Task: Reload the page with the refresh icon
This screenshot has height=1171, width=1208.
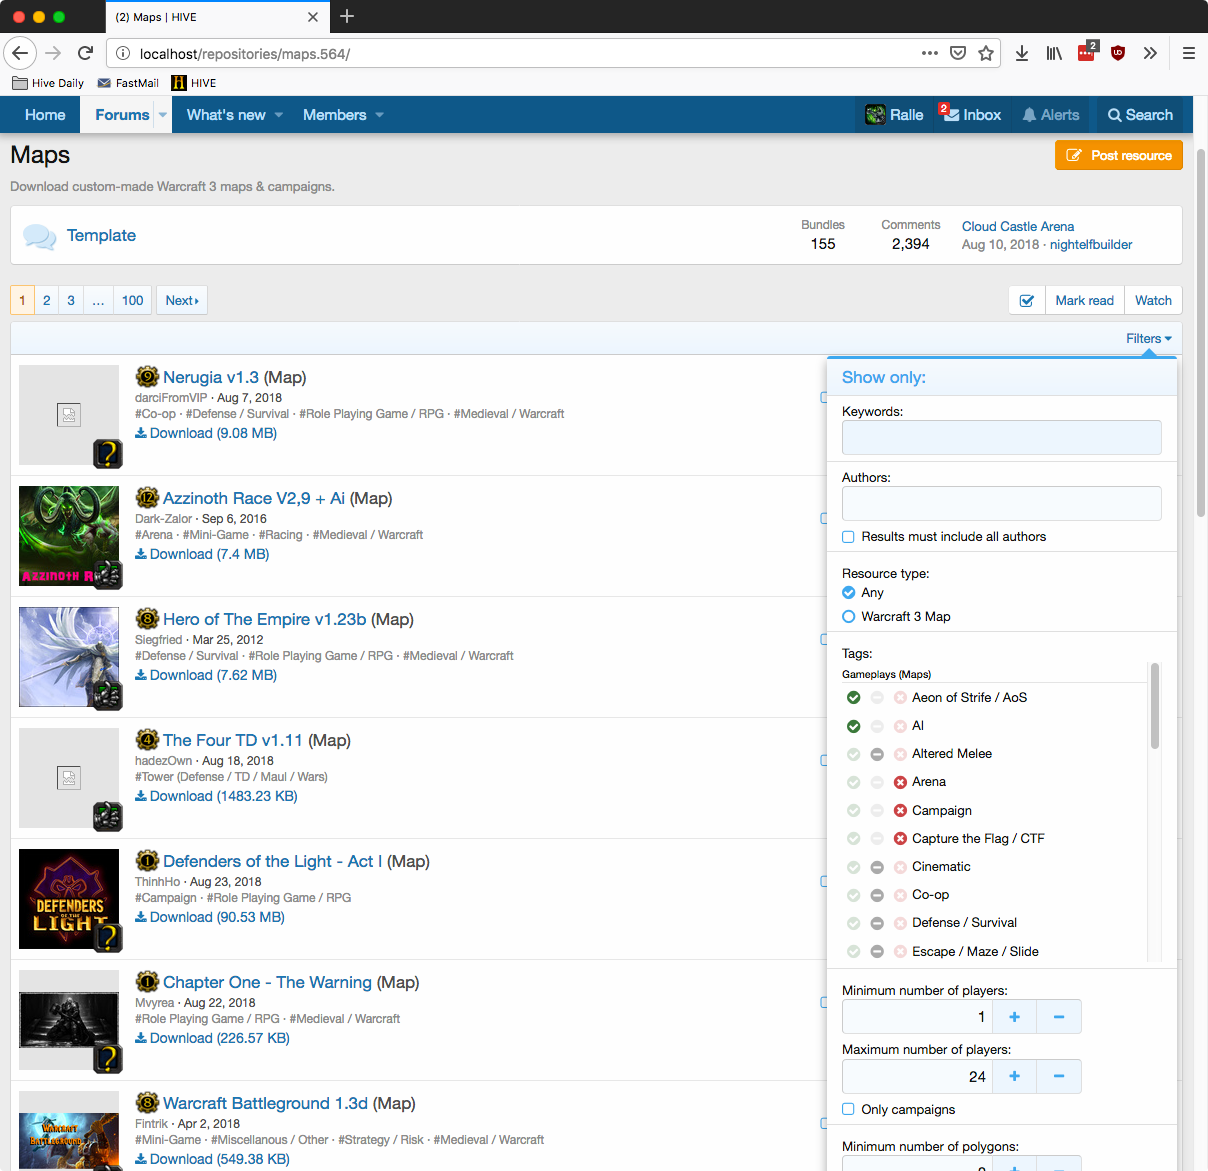Action: point(86,53)
